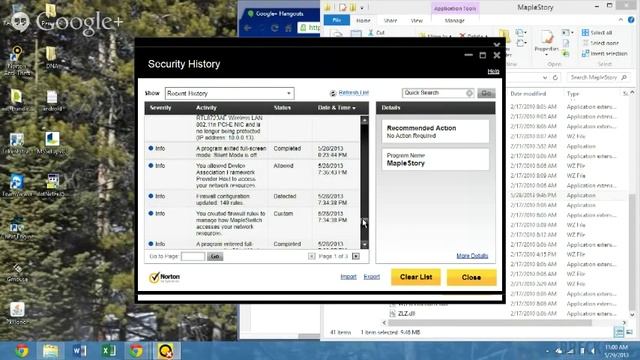The height and width of the screenshot is (360, 640).
Task: Switch to the Home ribbon tab in Explorer
Action: coord(363,20)
